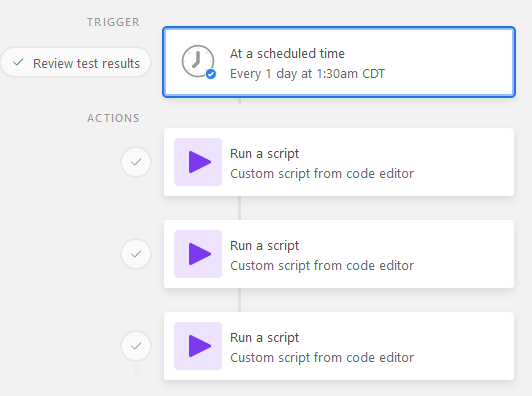This screenshot has height=396, width=532.
Task: Select the second action's circular check status
Action: [x=136, y=254]
